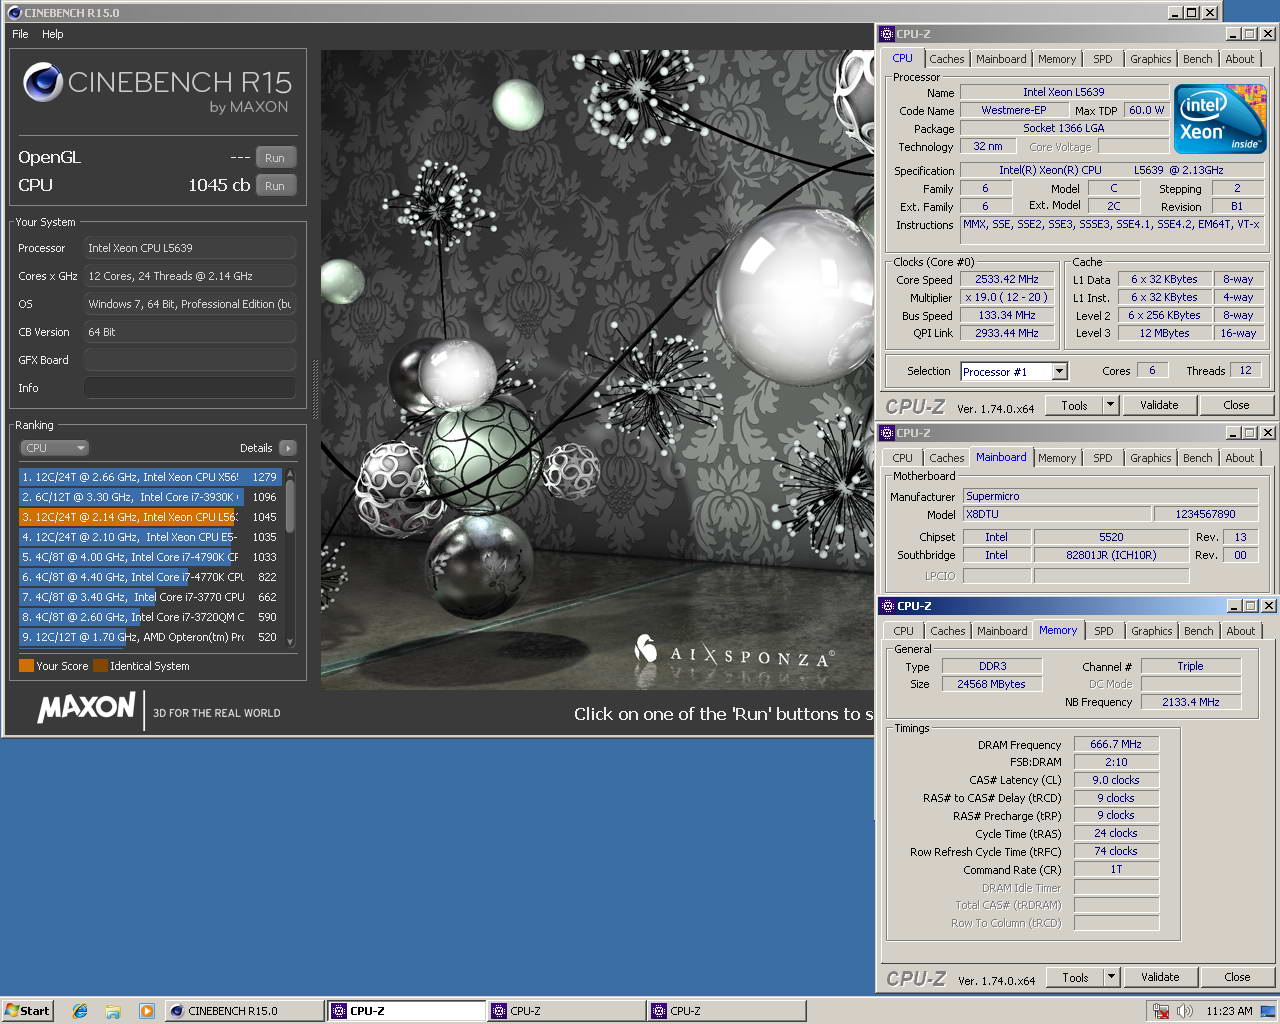
Task: Select CPU tab in the Timings CPU-Z window
Action: click(x=903, y=631)
